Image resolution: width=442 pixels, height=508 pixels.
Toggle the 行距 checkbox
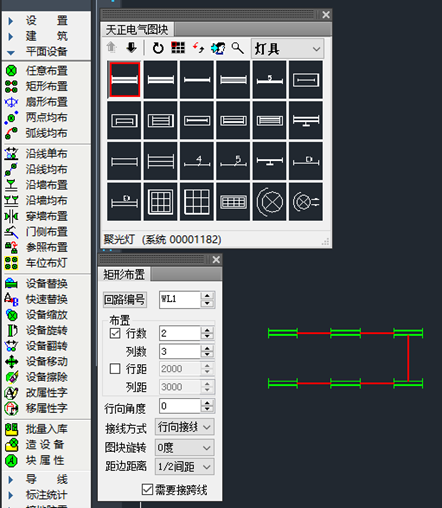tap(115, 369)
